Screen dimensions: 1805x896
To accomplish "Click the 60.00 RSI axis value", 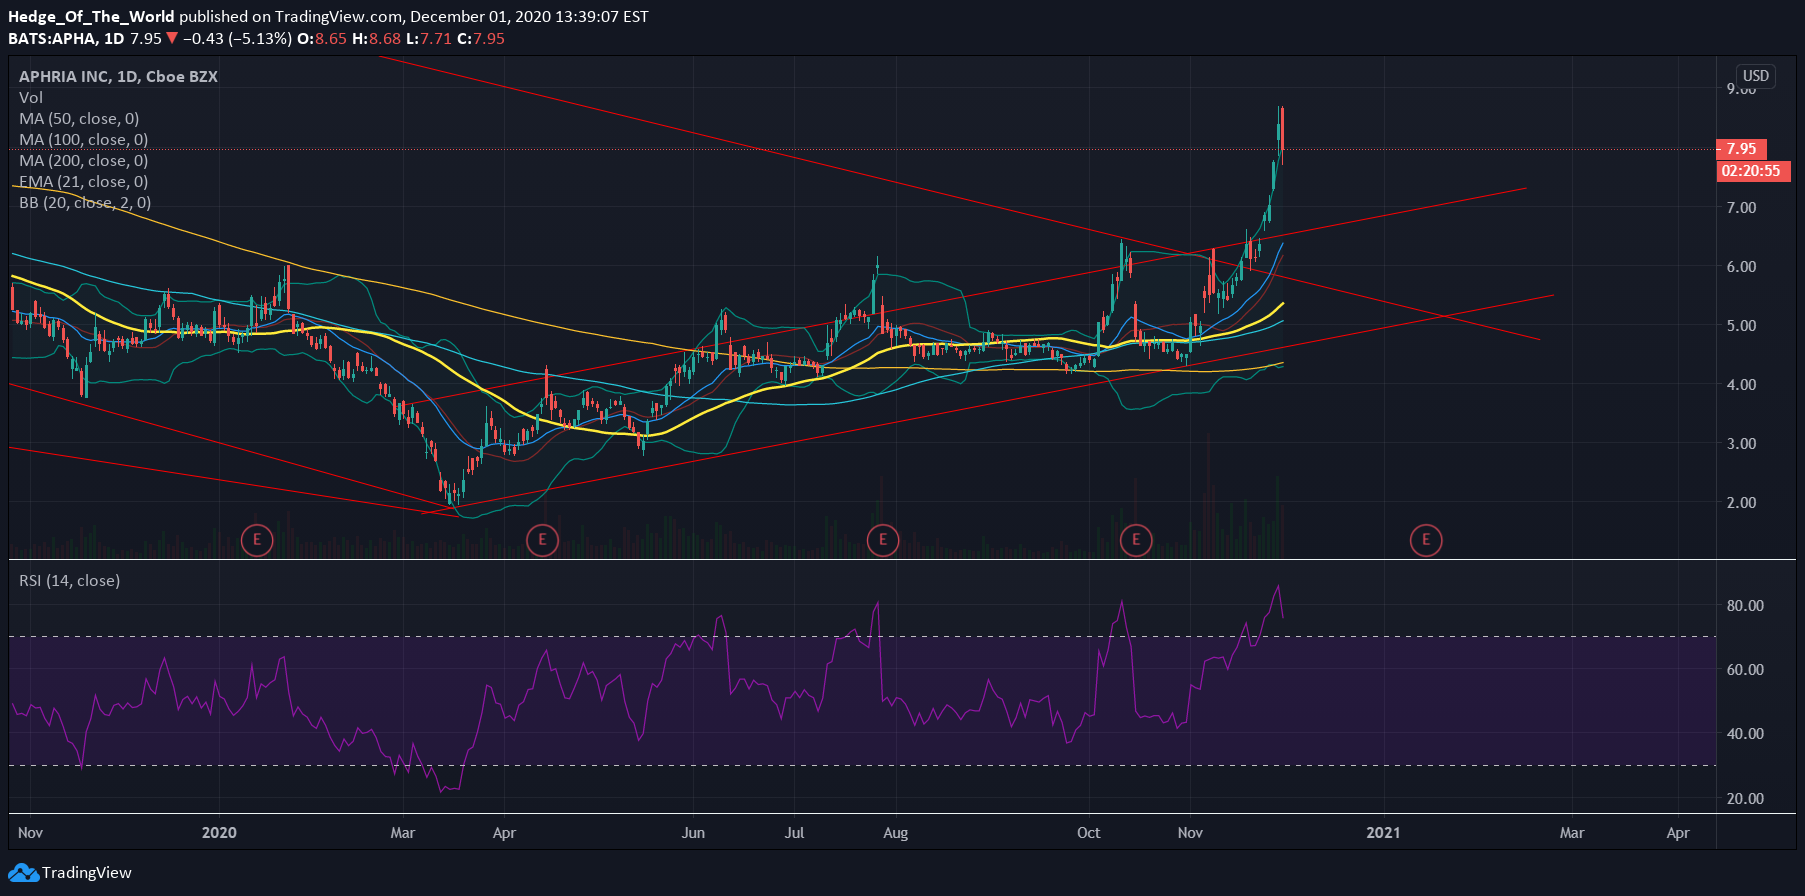I will (x=1745, y=669).
